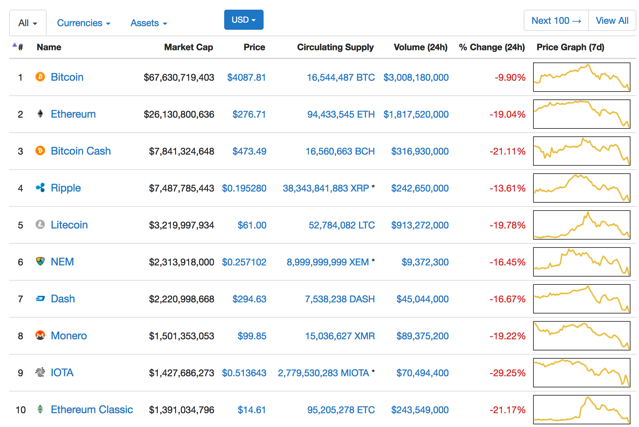This screenshot has width=639, height=427.
Task: Open the Bitcoin name link
Action: point(67,77)
